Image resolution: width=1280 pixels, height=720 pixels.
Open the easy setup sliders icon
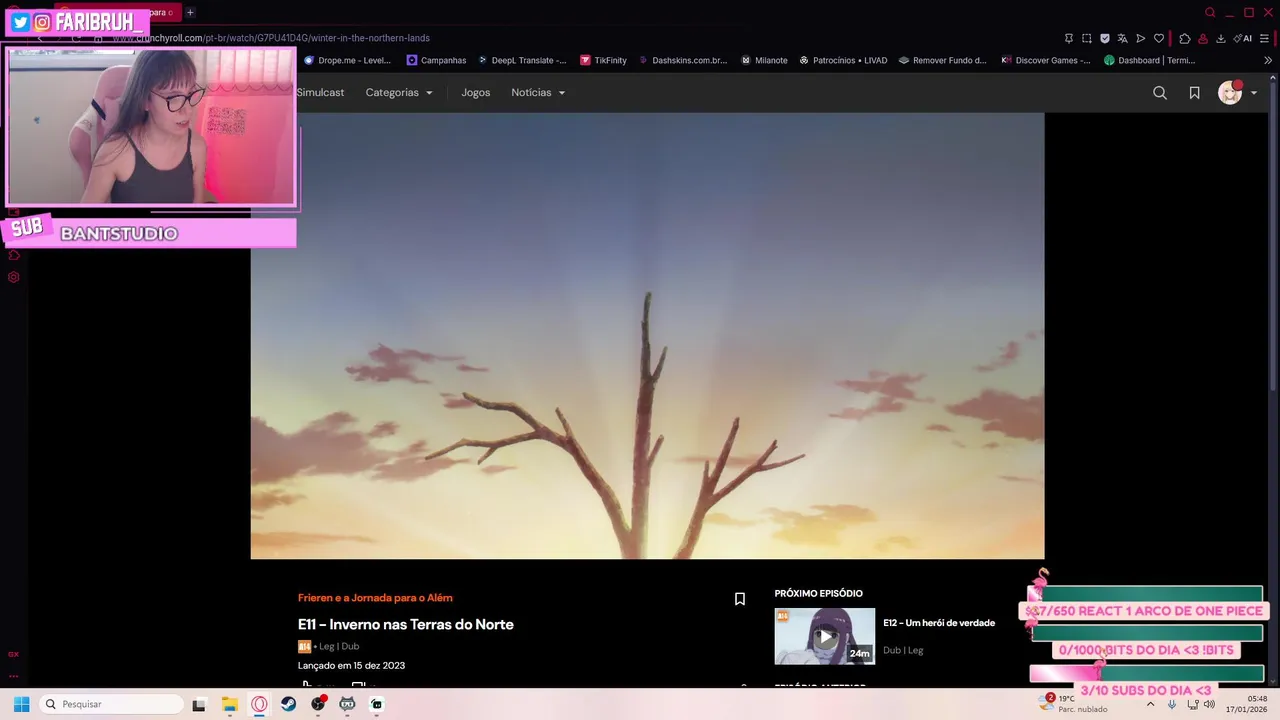pos(1265,38)
